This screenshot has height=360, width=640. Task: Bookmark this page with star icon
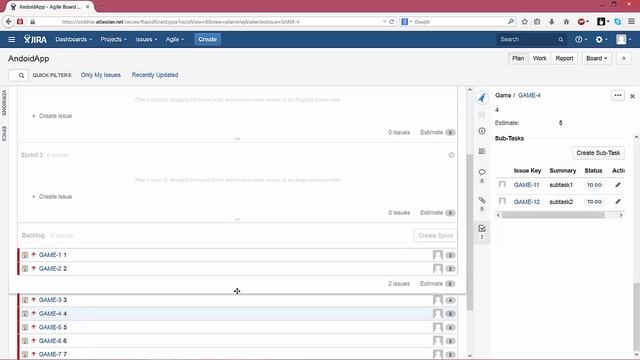(x=524, y=22)
